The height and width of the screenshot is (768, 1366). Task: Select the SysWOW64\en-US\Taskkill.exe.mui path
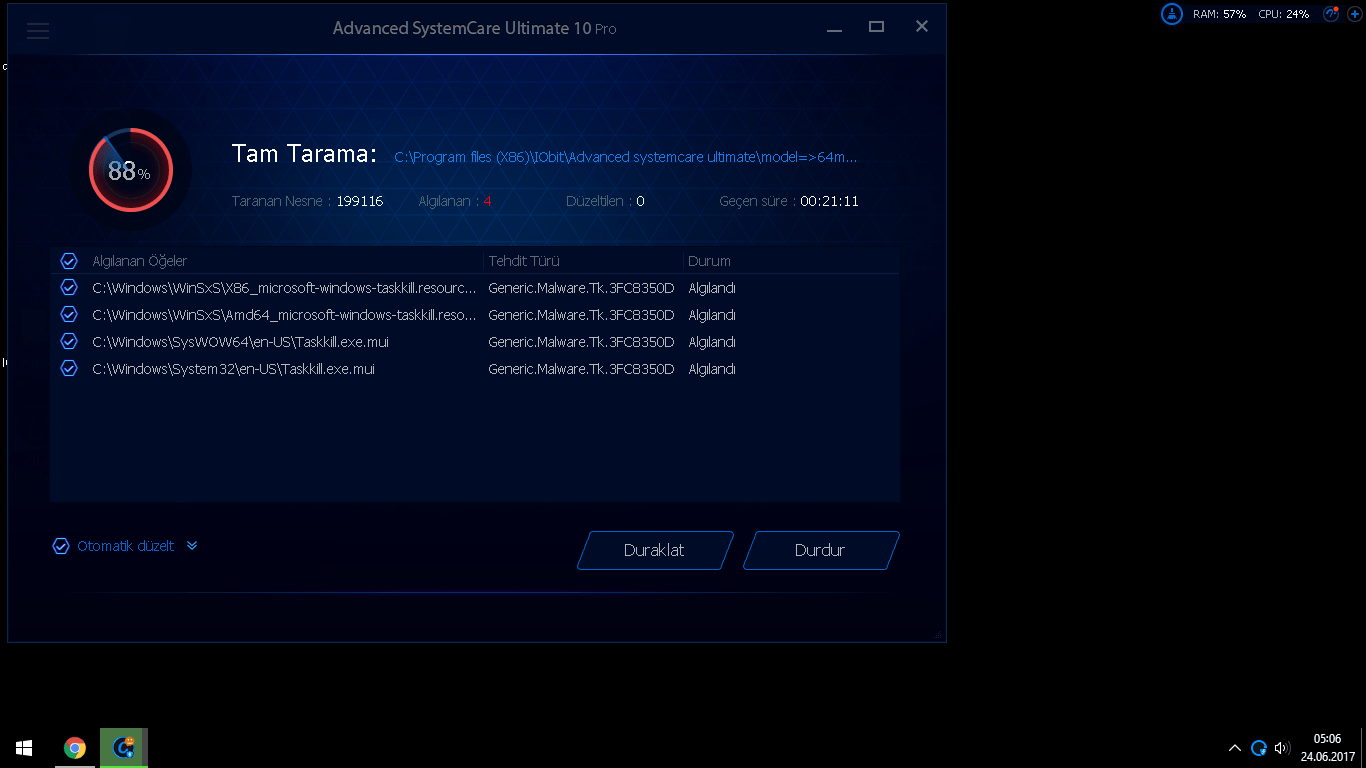pyautogui.click(x=240, y=342)
